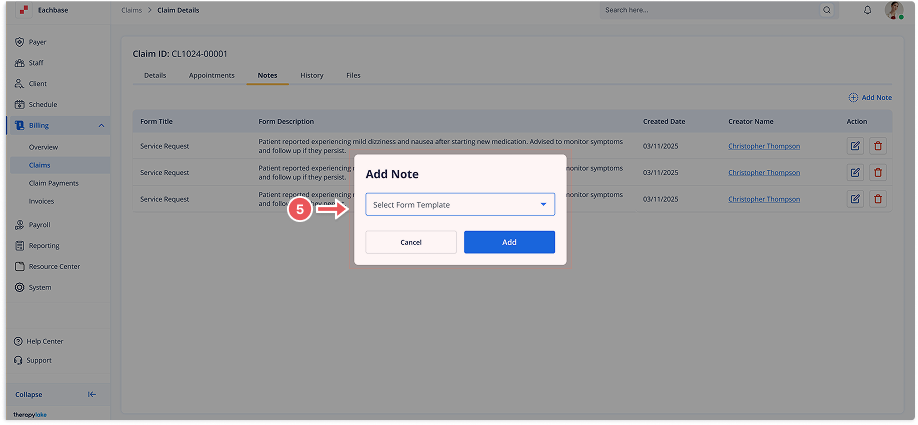Switch to the History tab

pyautogui.click(x=311, y=76)
